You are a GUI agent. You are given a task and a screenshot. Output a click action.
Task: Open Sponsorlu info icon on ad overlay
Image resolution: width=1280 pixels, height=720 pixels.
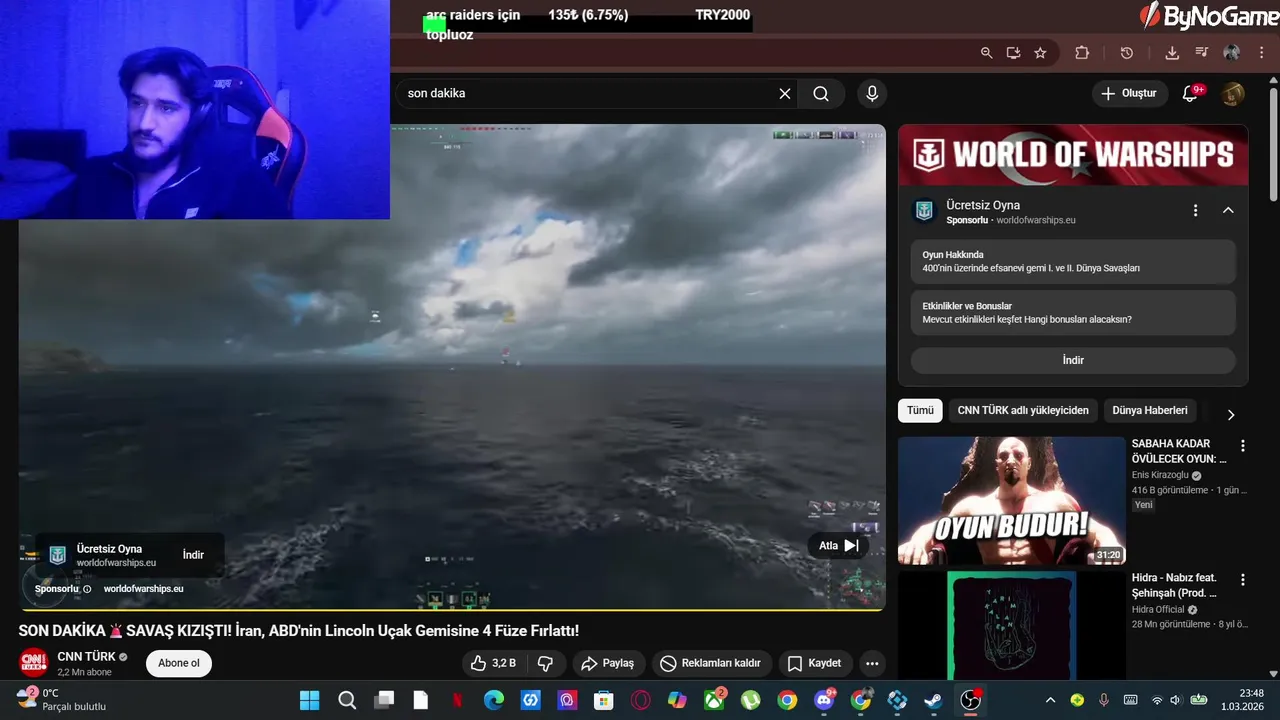pos(87,589)
